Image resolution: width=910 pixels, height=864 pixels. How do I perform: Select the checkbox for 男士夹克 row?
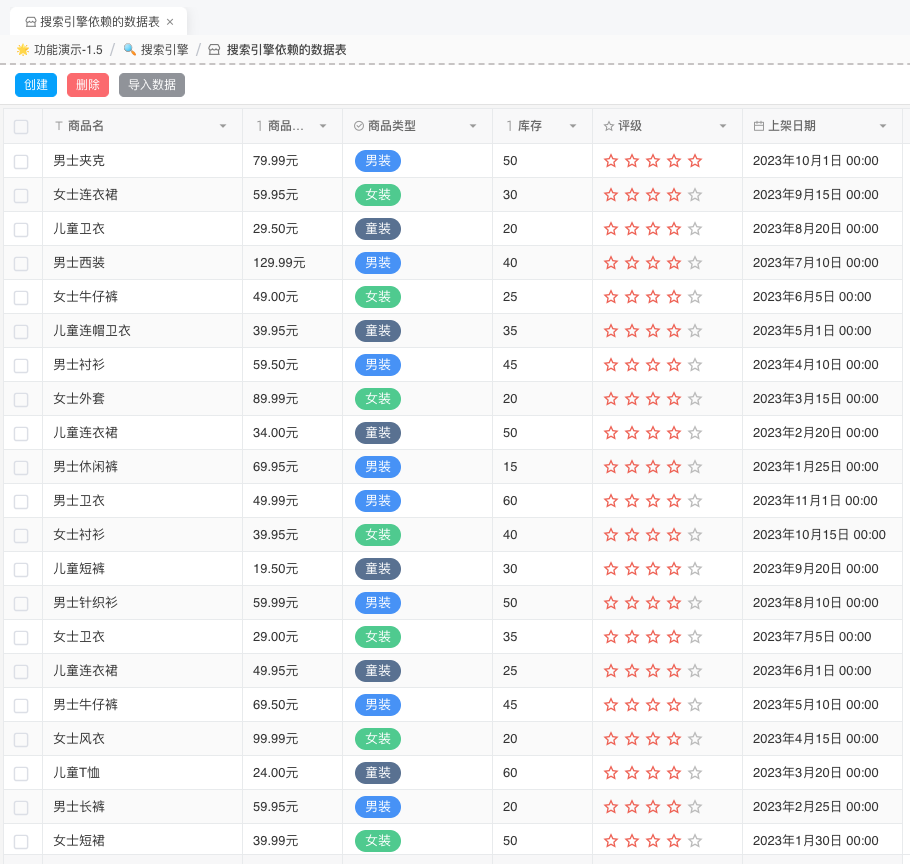(x=21, y=161)
